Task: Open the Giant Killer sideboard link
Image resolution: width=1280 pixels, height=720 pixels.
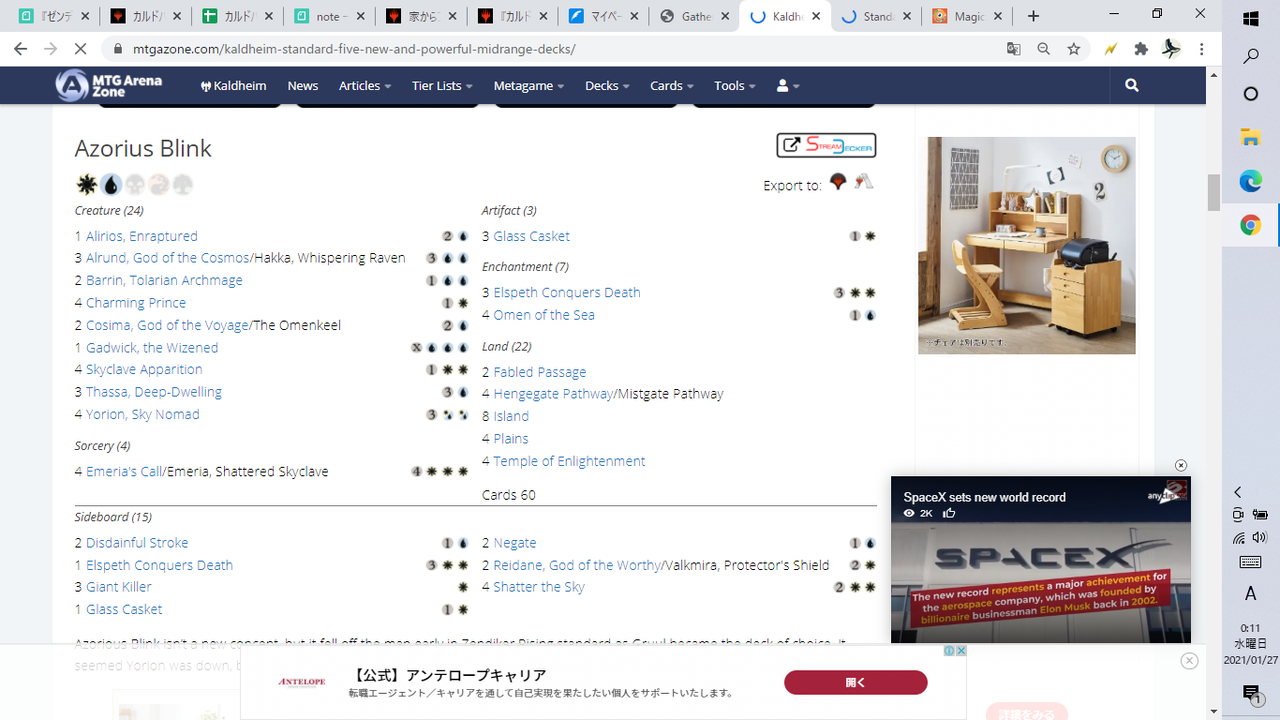Action: [119, 587]
